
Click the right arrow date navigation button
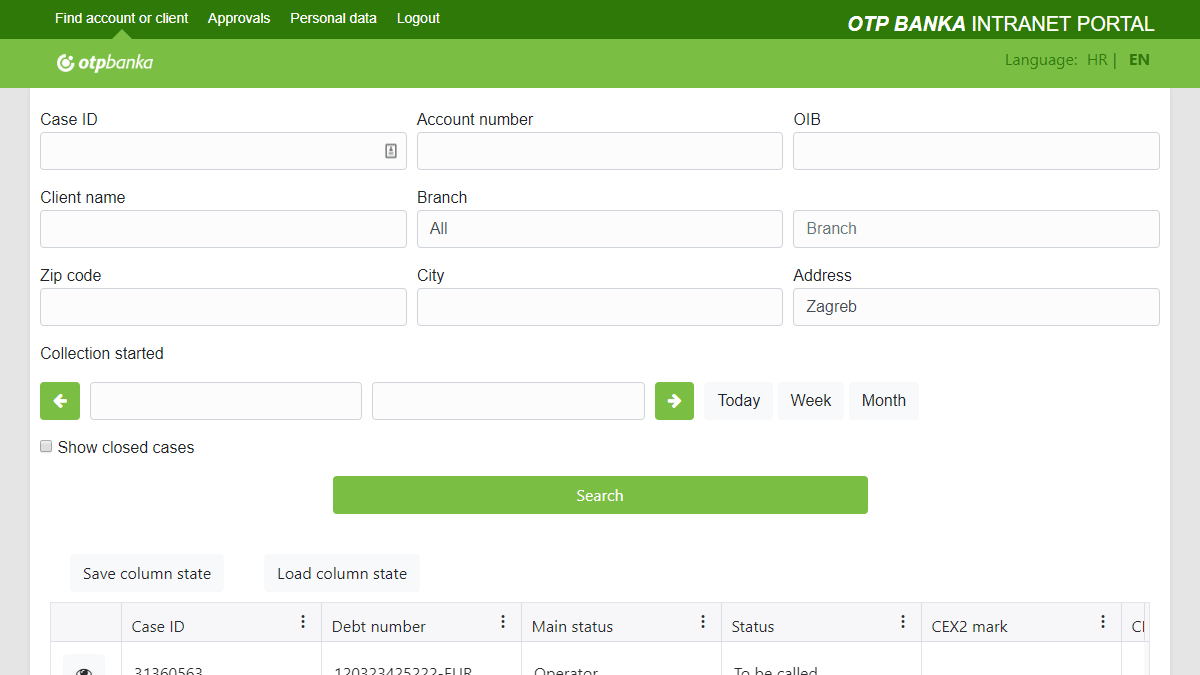(x=674, y=401)
